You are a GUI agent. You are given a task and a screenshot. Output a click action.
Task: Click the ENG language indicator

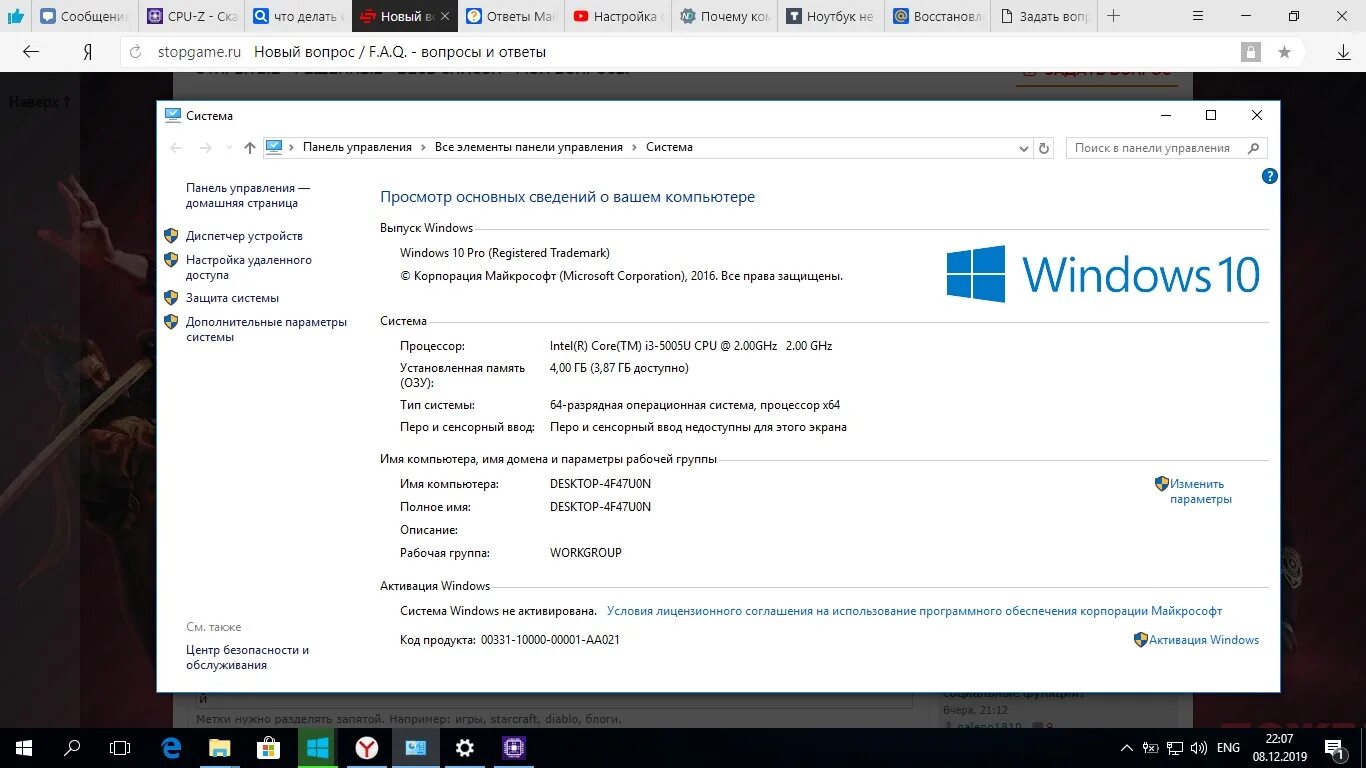[1228, 748]
